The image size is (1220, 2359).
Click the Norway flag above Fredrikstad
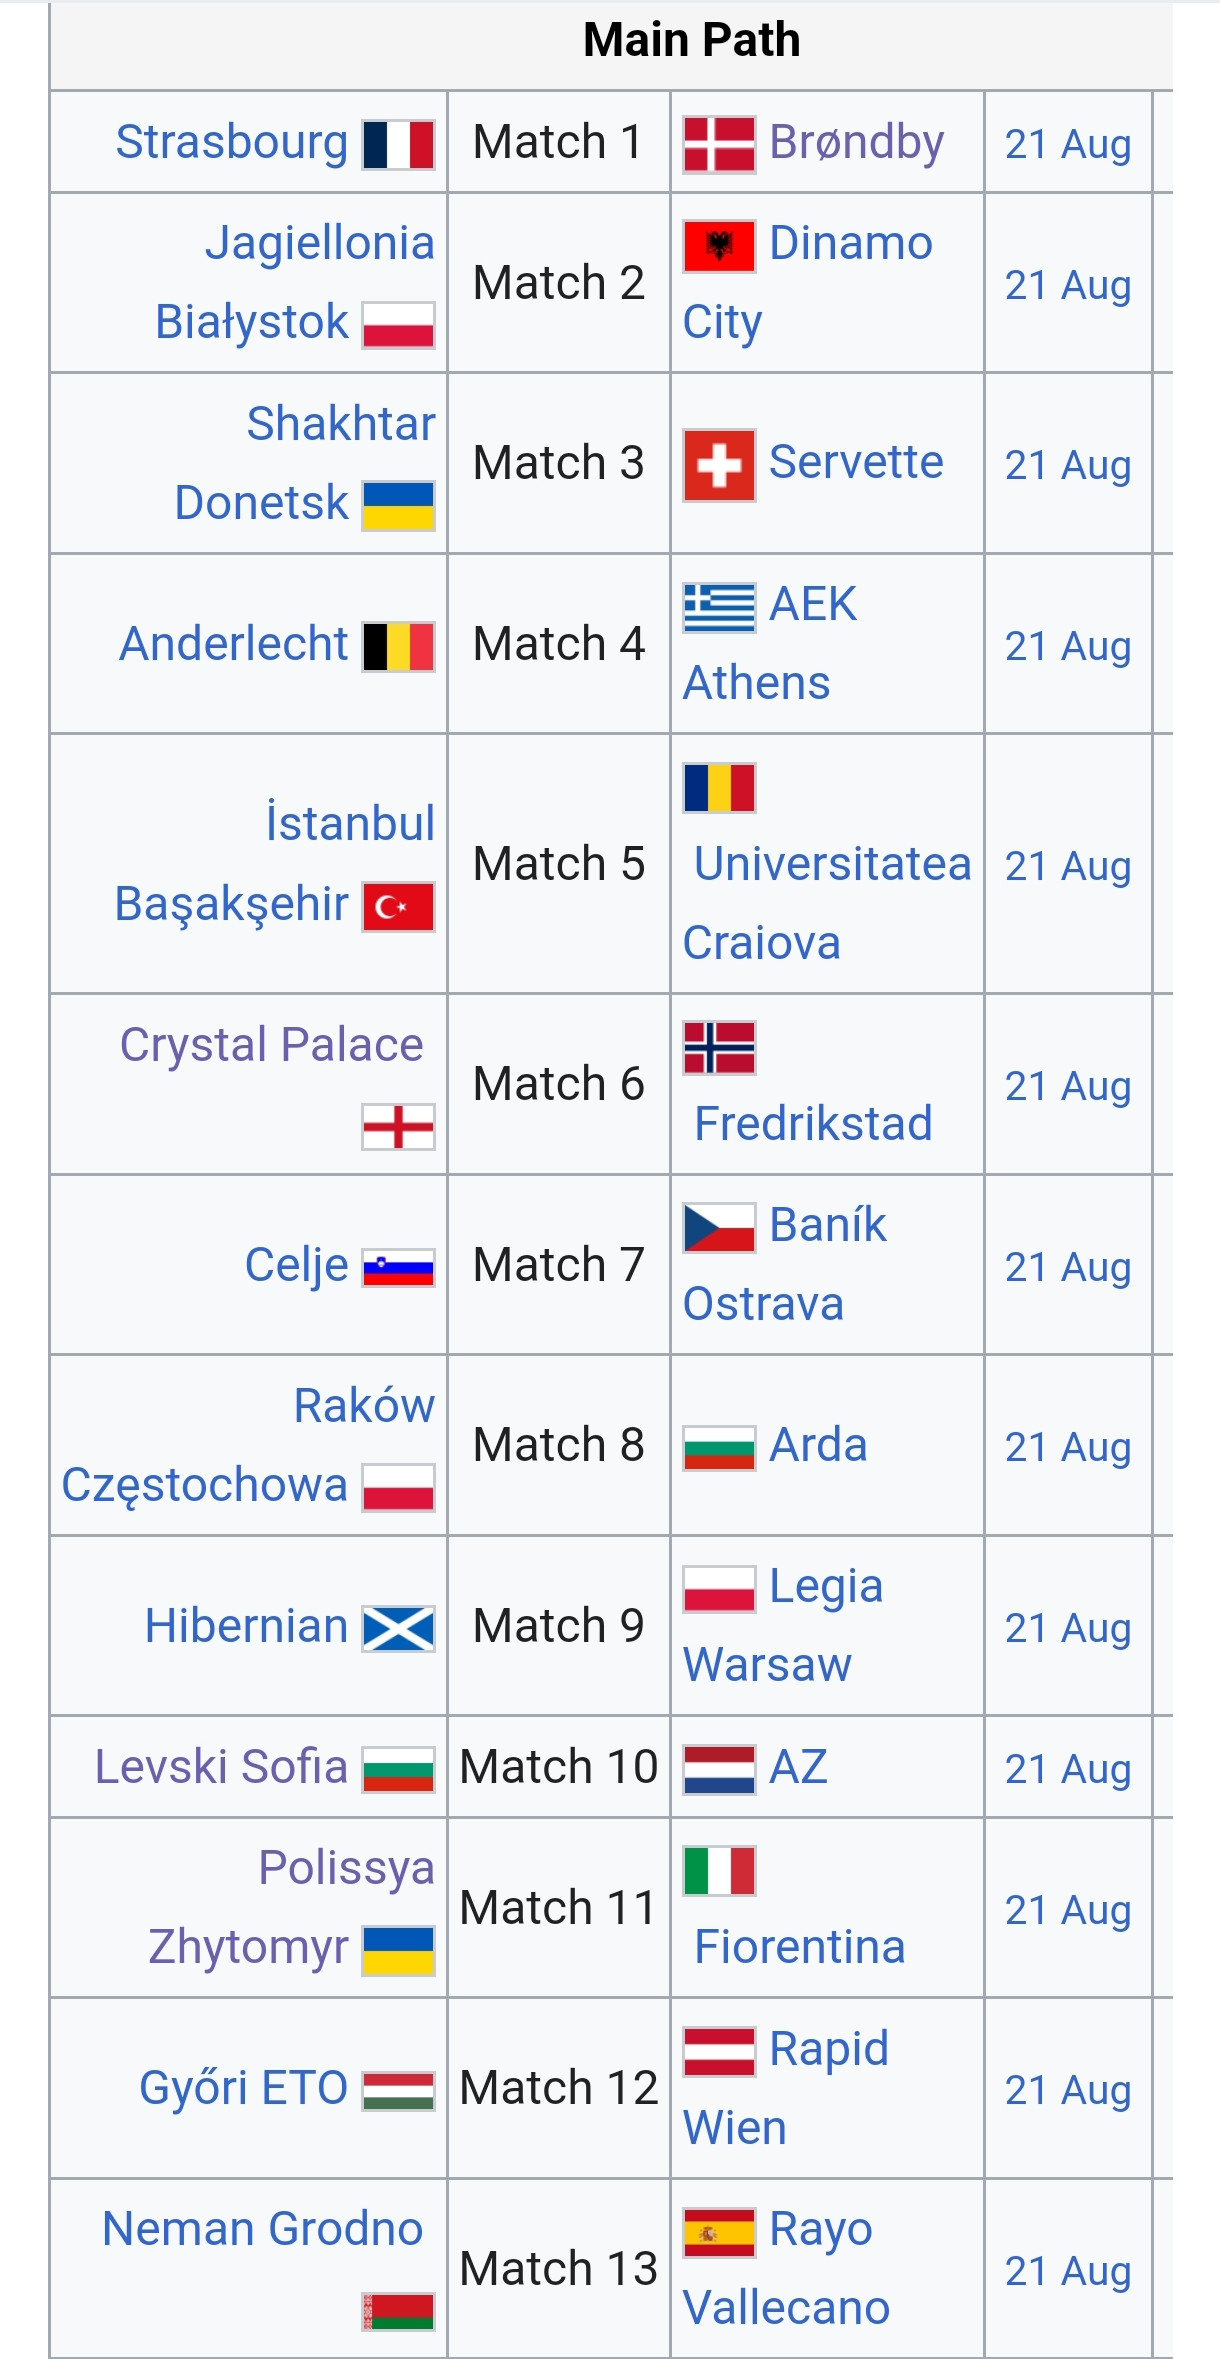[719, 1047]
